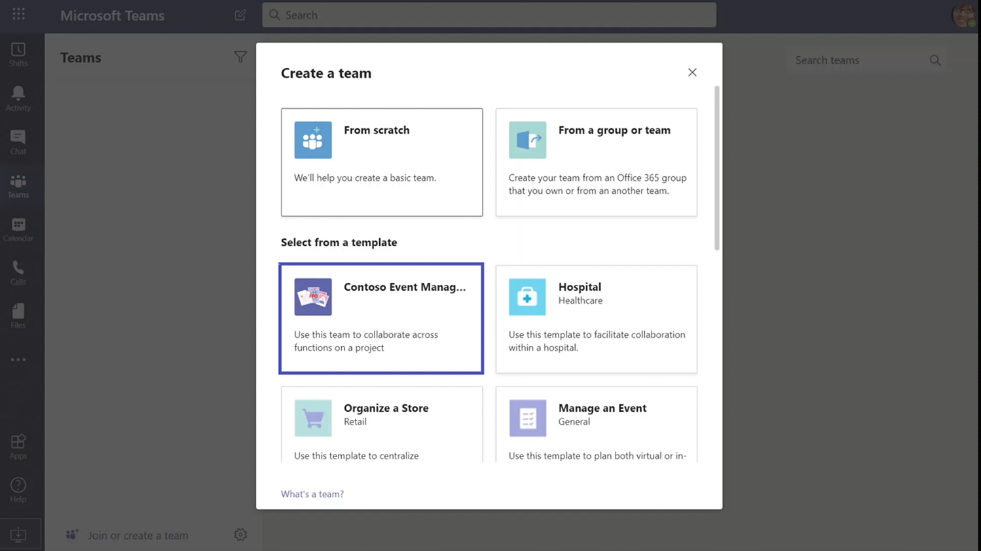Click the General category label
The image size is (981, 551).
[x=574, y=422]
